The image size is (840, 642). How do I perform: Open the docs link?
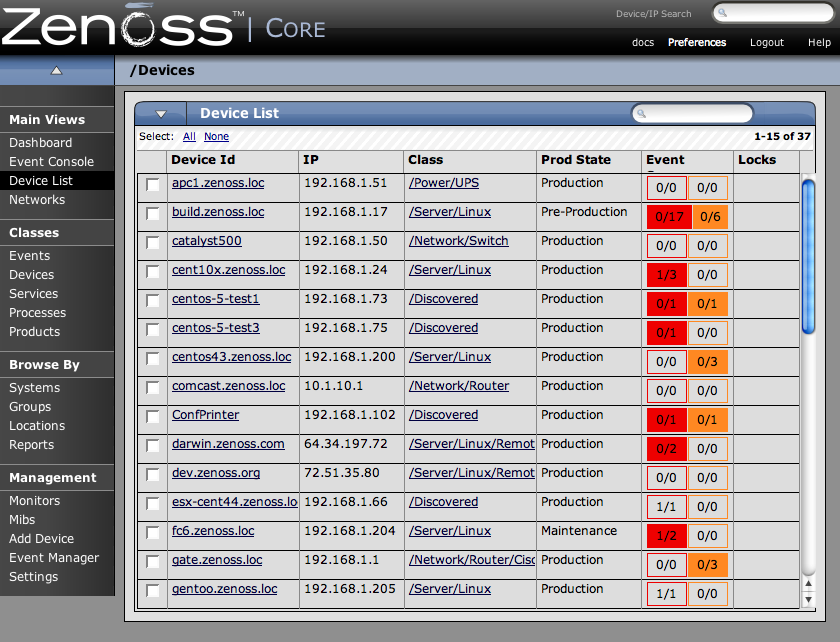pyautogui.click(x=643, y=42)
